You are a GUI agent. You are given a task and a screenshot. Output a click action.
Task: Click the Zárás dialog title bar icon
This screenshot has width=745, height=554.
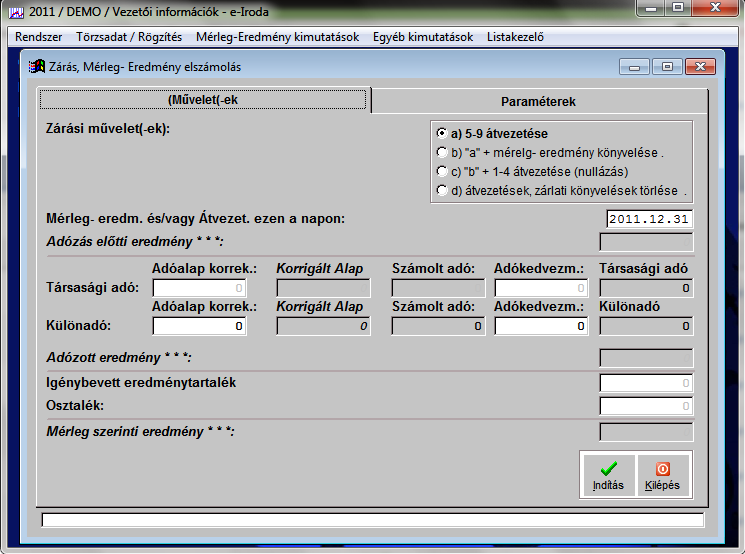coord(36,67)
